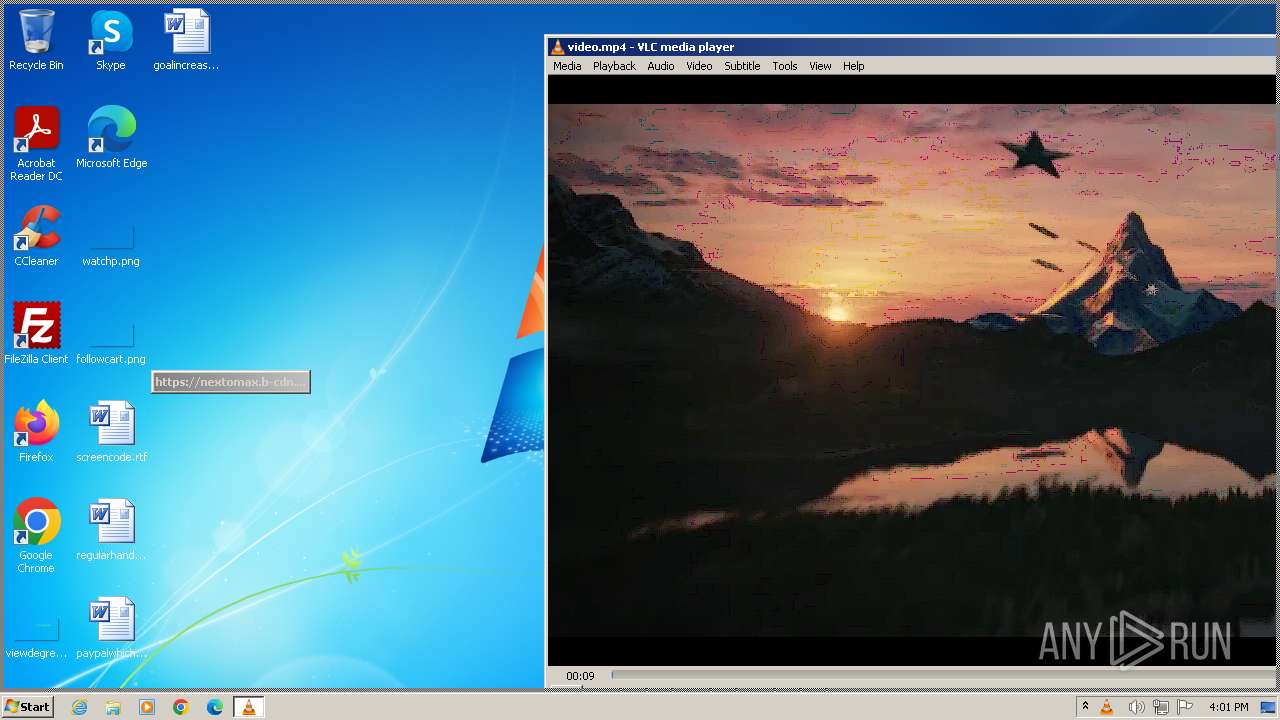Select the Firefox desktop shortcut
1280x720 pixels.
pos(36,432)
